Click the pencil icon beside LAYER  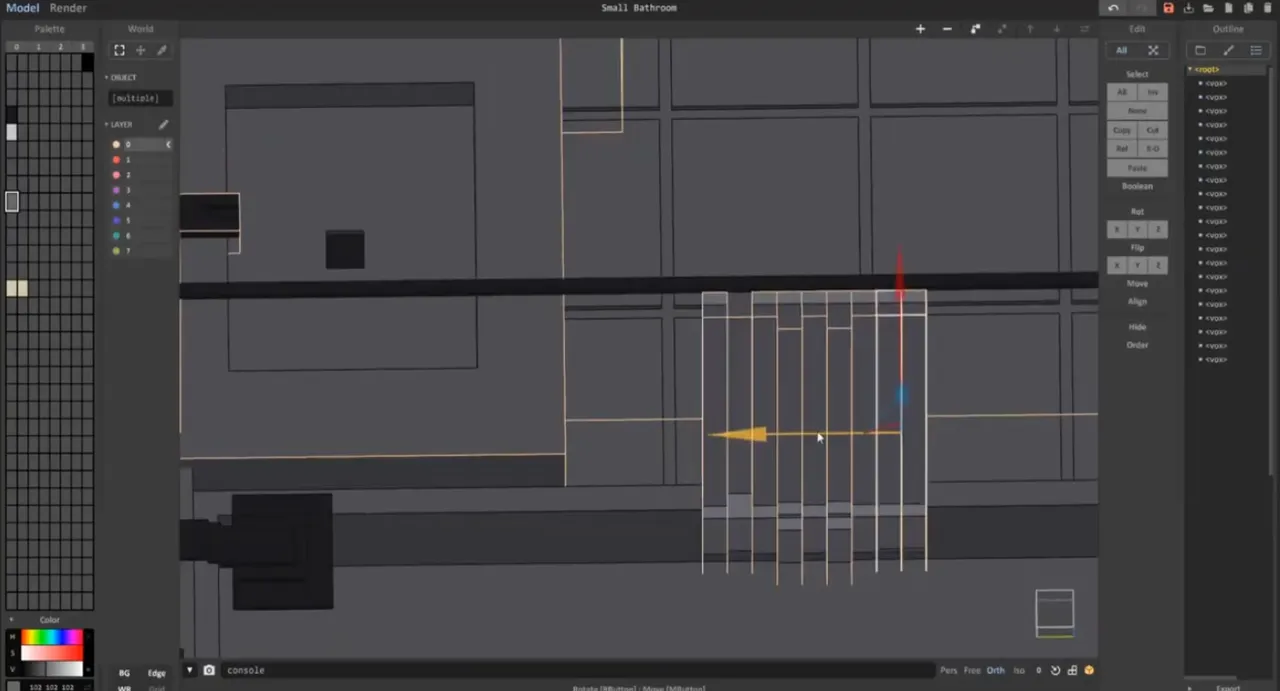pos(163,125)
